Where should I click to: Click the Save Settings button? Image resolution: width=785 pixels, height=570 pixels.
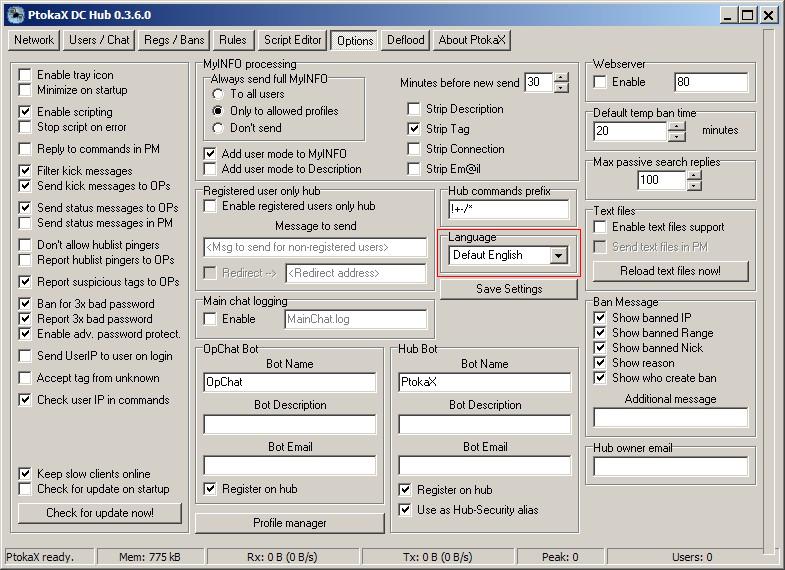pos(509,289)
